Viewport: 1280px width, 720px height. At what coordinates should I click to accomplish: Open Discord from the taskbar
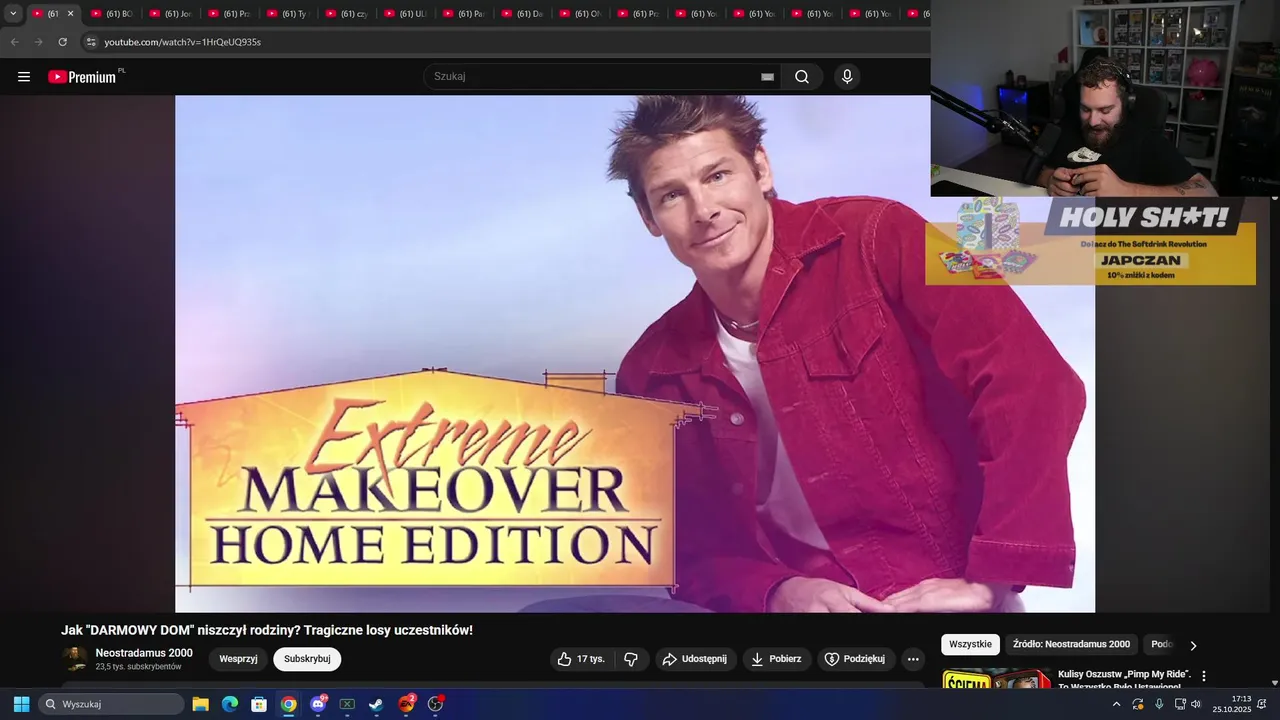[318, 704]
